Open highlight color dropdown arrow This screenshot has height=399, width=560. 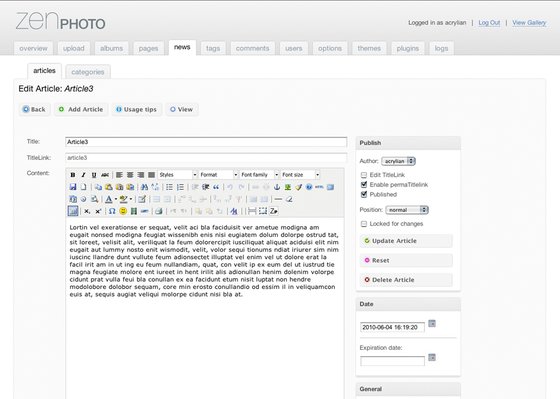coord(130,199)
